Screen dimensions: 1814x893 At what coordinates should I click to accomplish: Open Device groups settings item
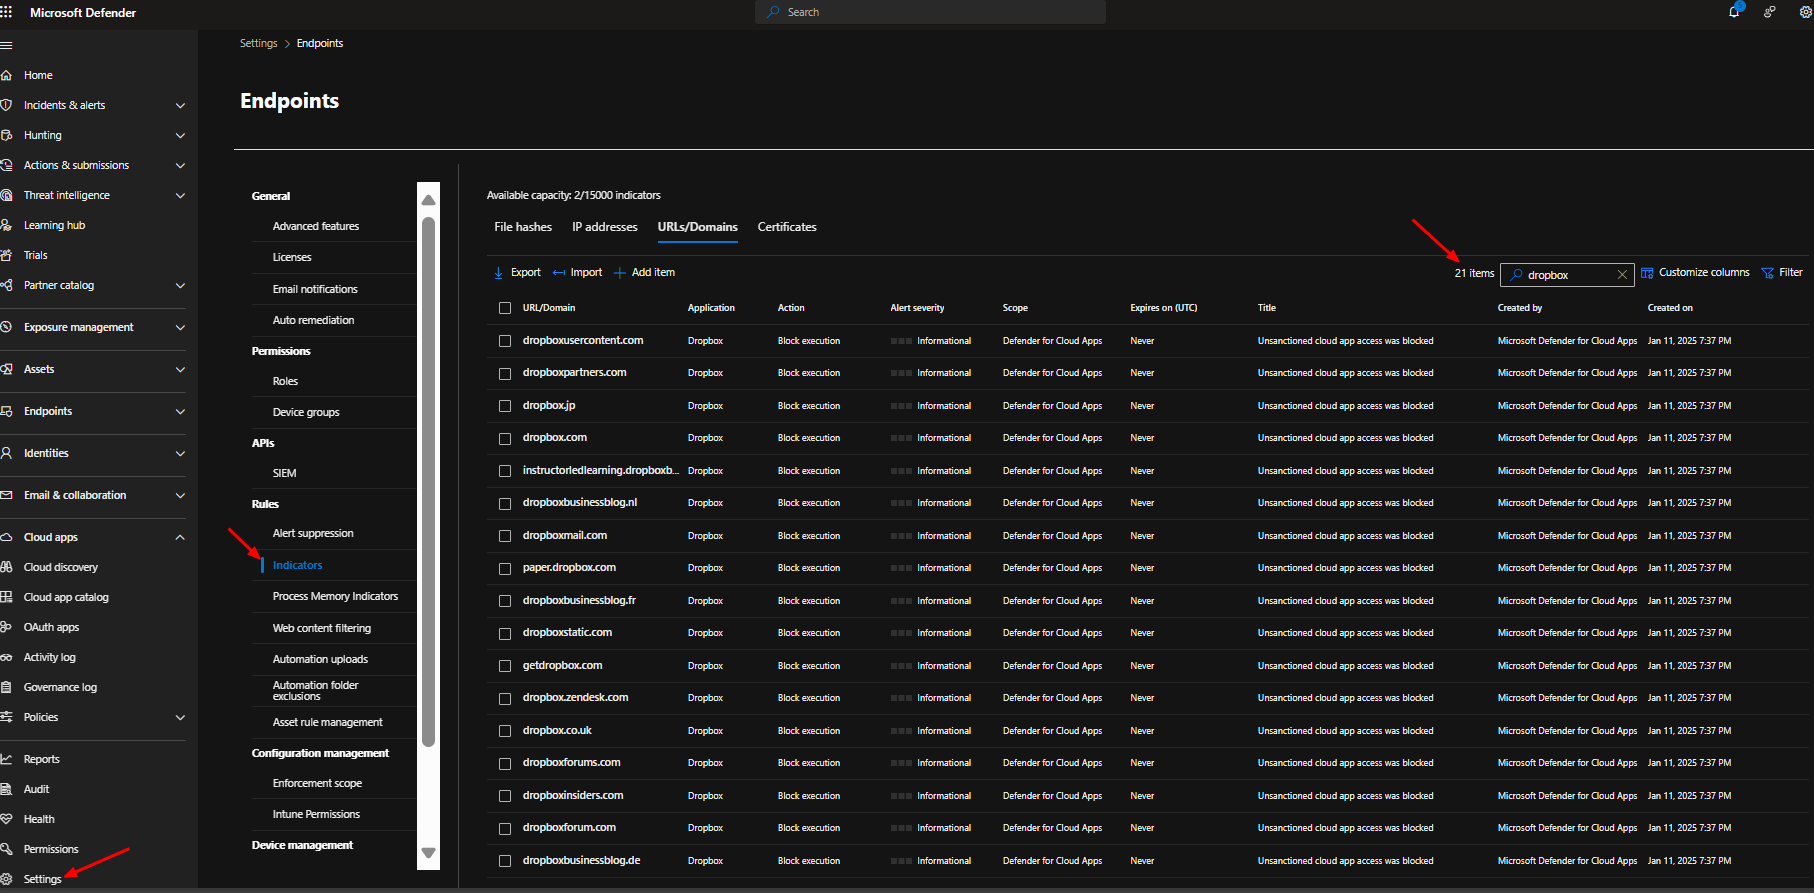tap(306, 412)
